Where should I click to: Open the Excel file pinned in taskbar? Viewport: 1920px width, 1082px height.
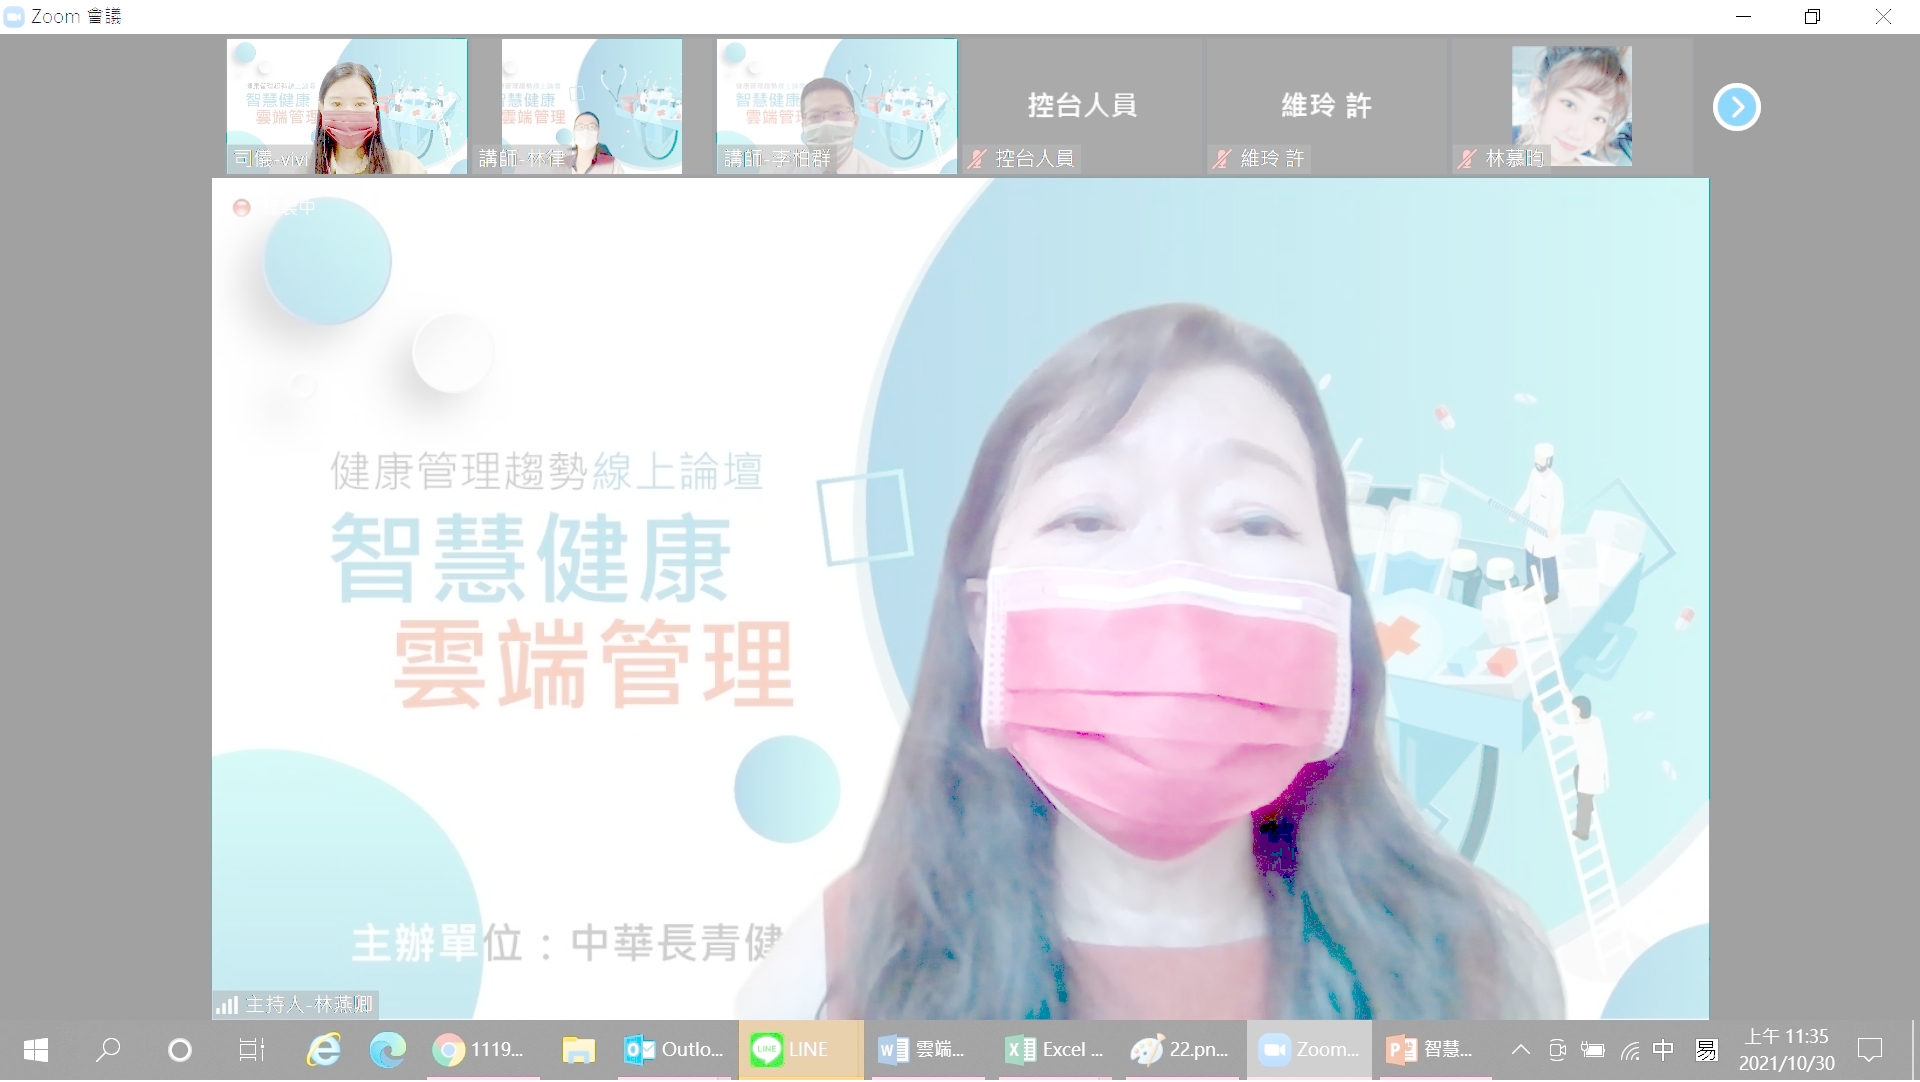pos(1053,1050)
